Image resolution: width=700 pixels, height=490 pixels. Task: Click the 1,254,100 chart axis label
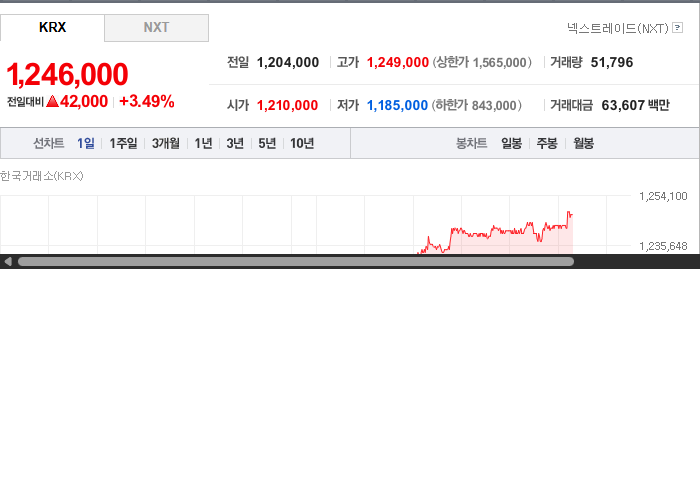[663, 196]
